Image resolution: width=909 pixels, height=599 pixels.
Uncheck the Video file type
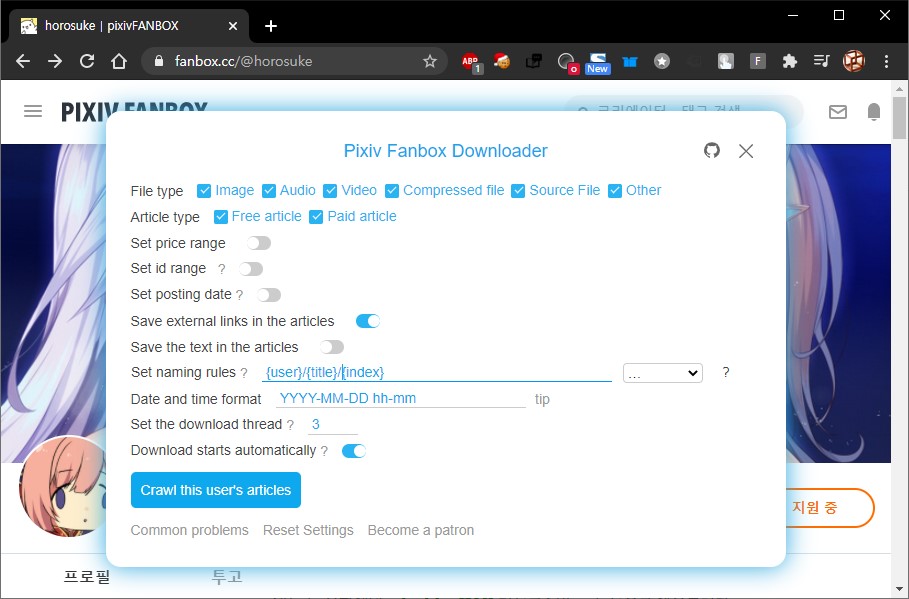pos(330,191)
